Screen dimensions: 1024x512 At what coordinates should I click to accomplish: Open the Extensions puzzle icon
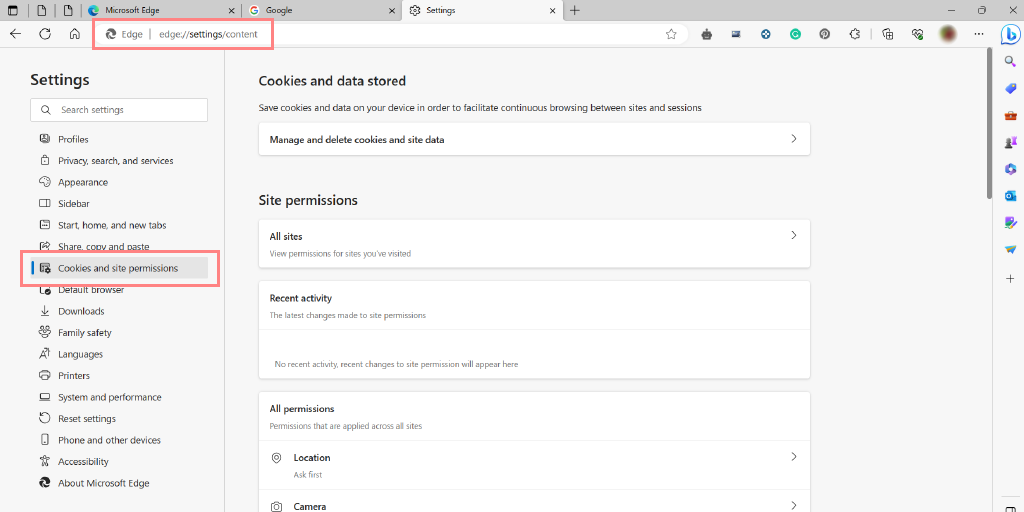[x=854, y=34]
